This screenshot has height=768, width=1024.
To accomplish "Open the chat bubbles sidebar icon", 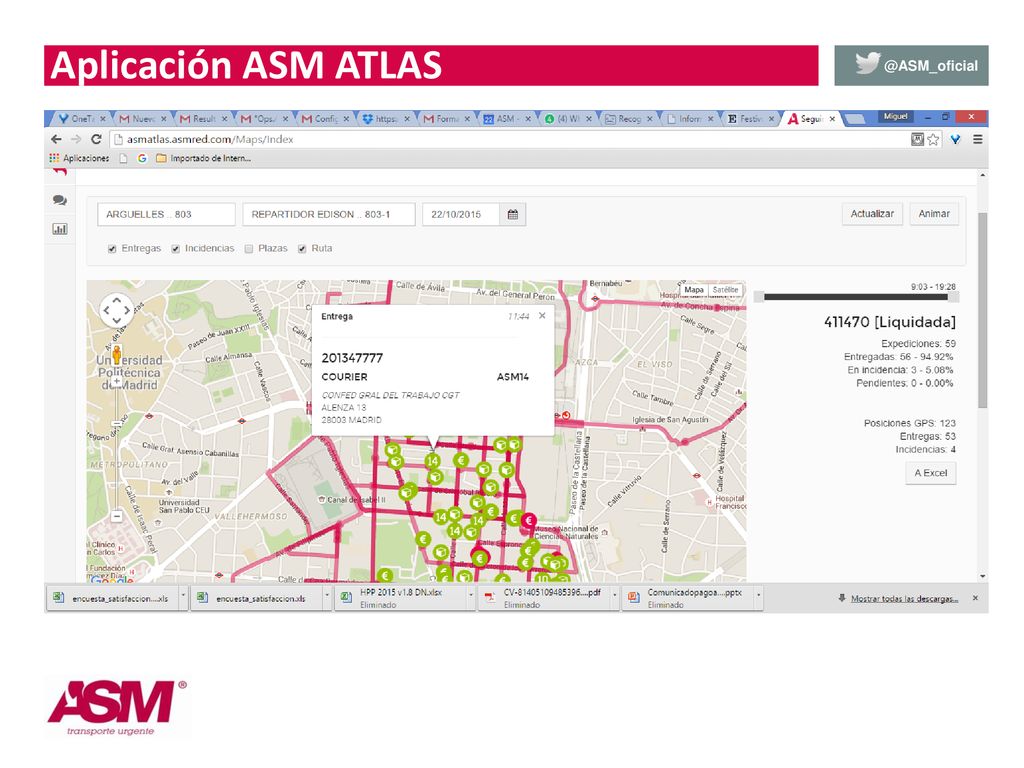I will coord(59,200).
